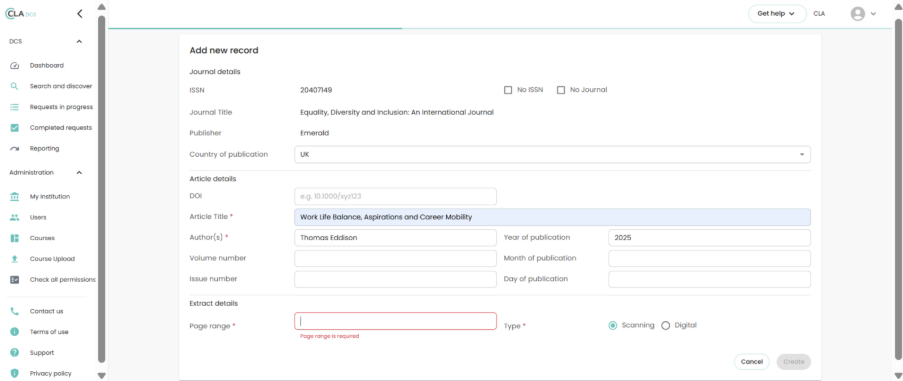Open Courses in the sidebar
Image resolution: width=903 pixels, height=381 pixels.
point(42,238)
